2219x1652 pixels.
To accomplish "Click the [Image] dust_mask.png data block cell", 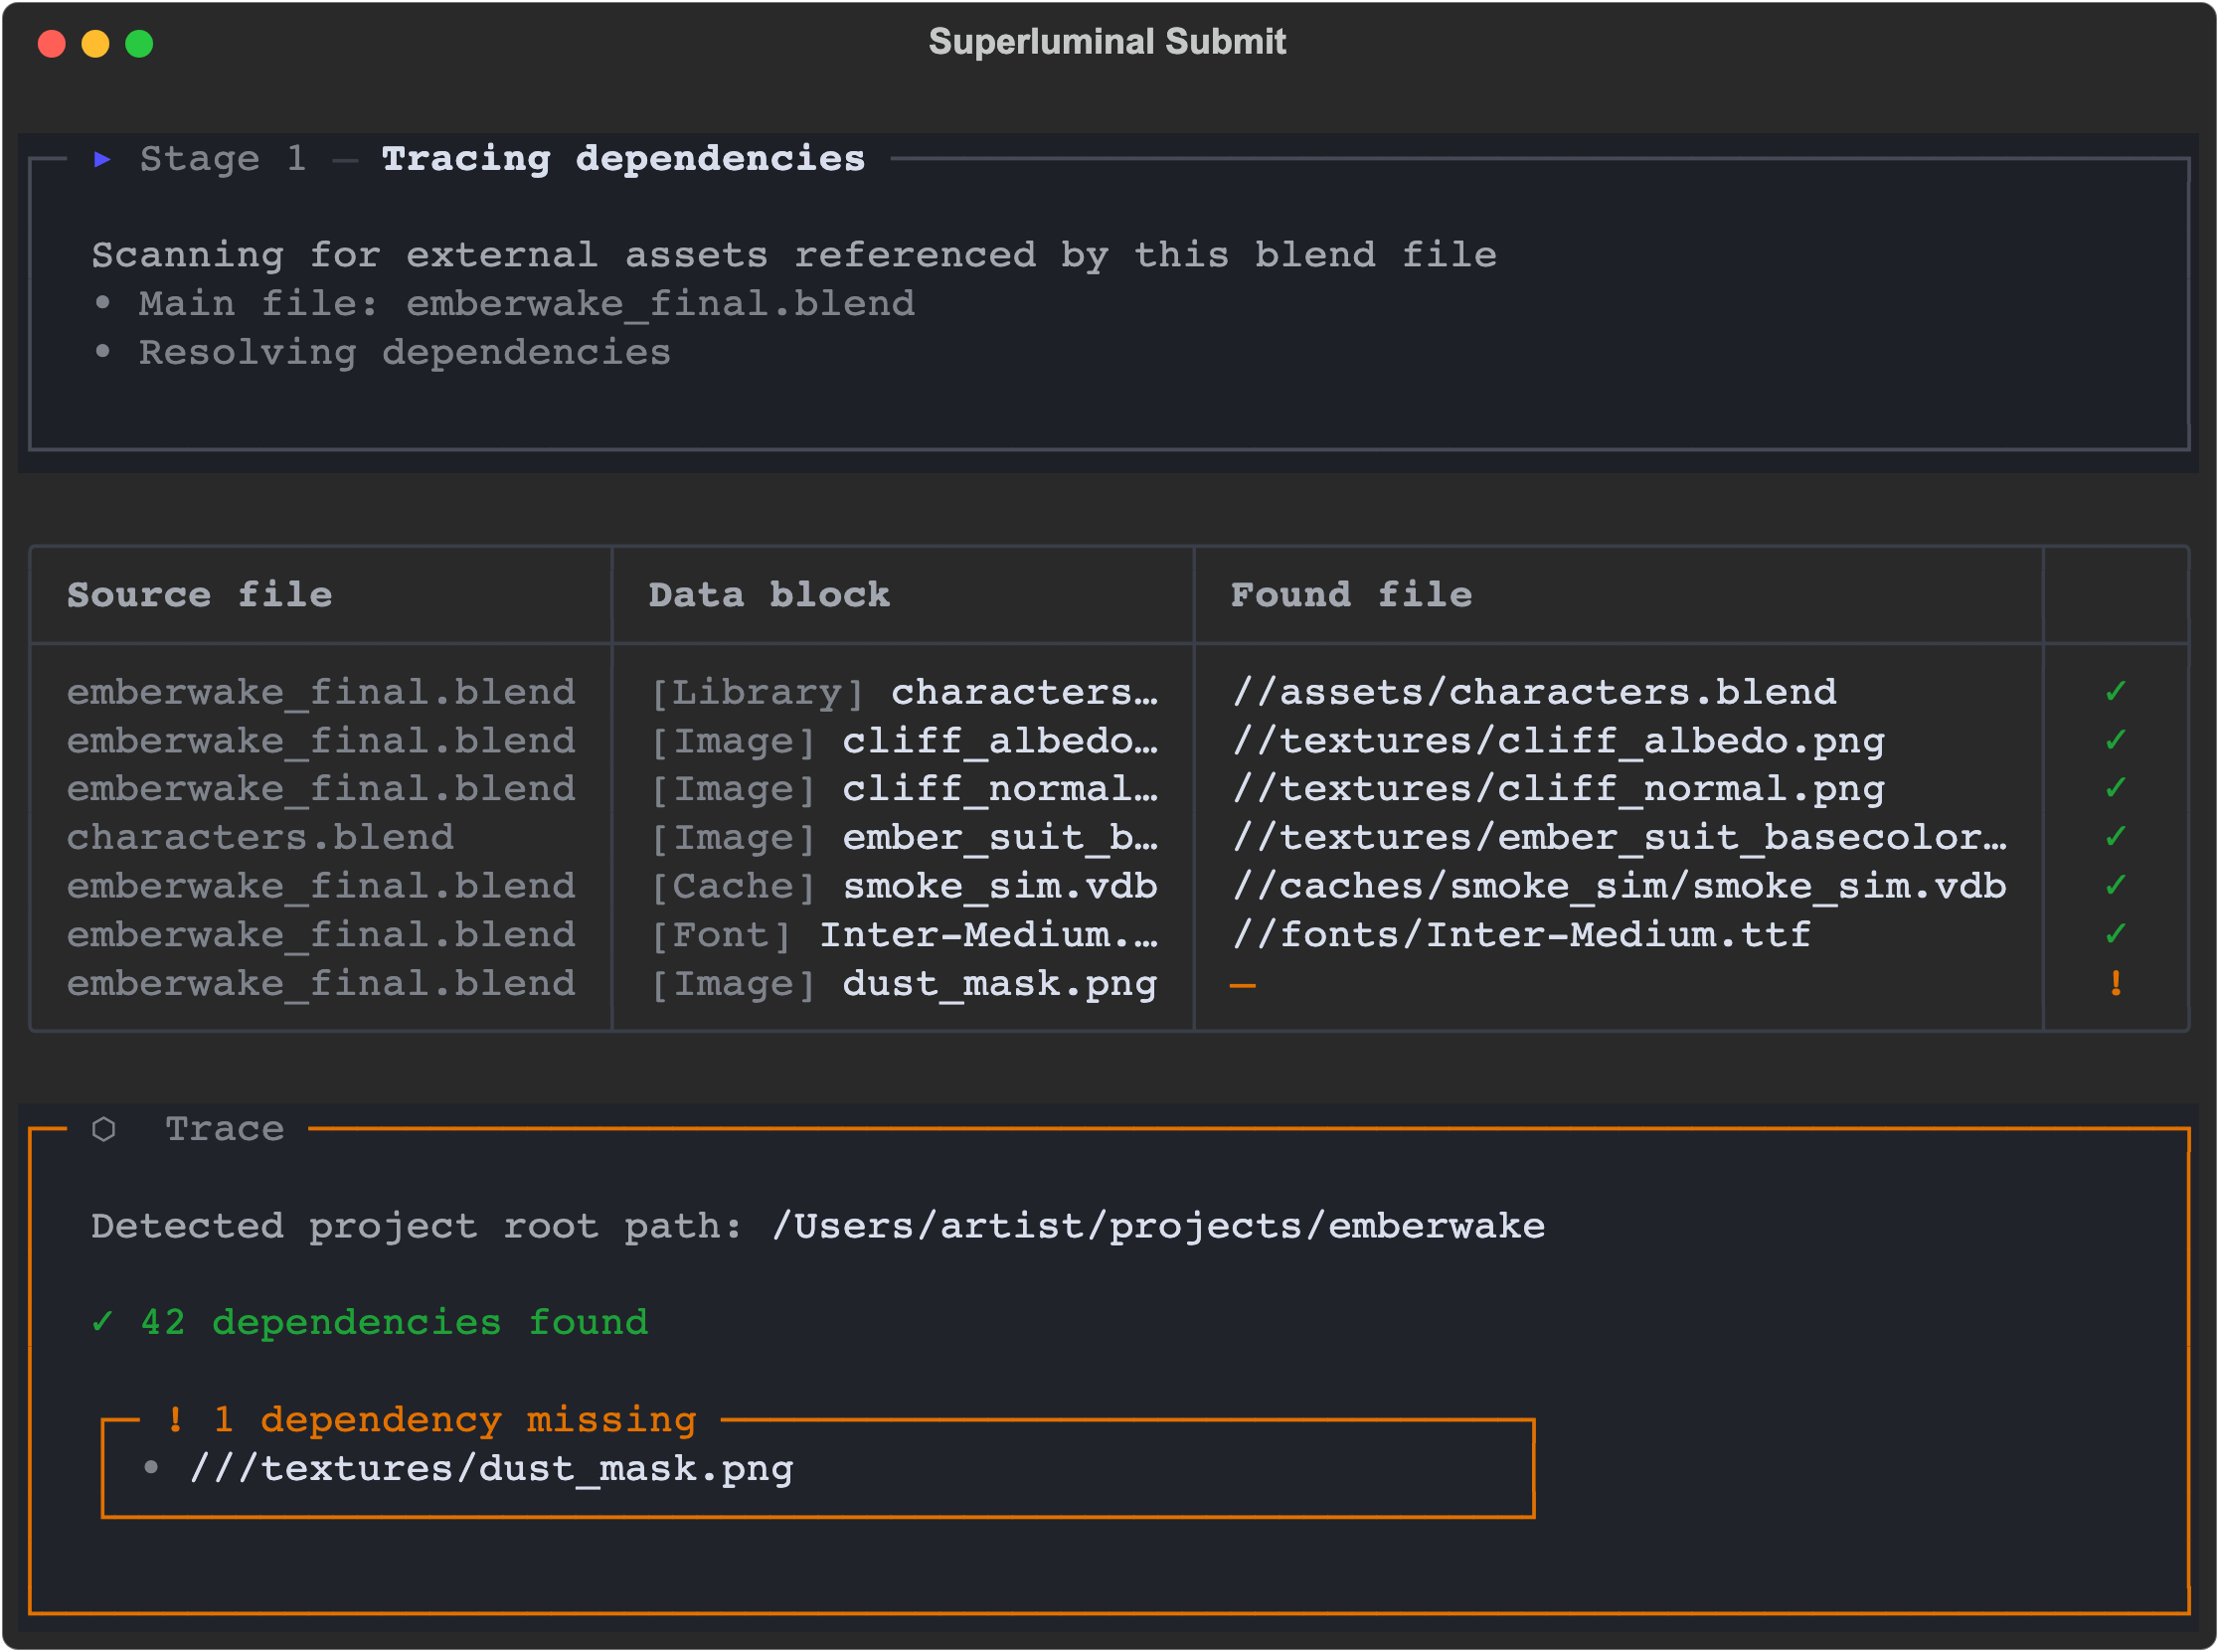I will click(x=904, y=983).
